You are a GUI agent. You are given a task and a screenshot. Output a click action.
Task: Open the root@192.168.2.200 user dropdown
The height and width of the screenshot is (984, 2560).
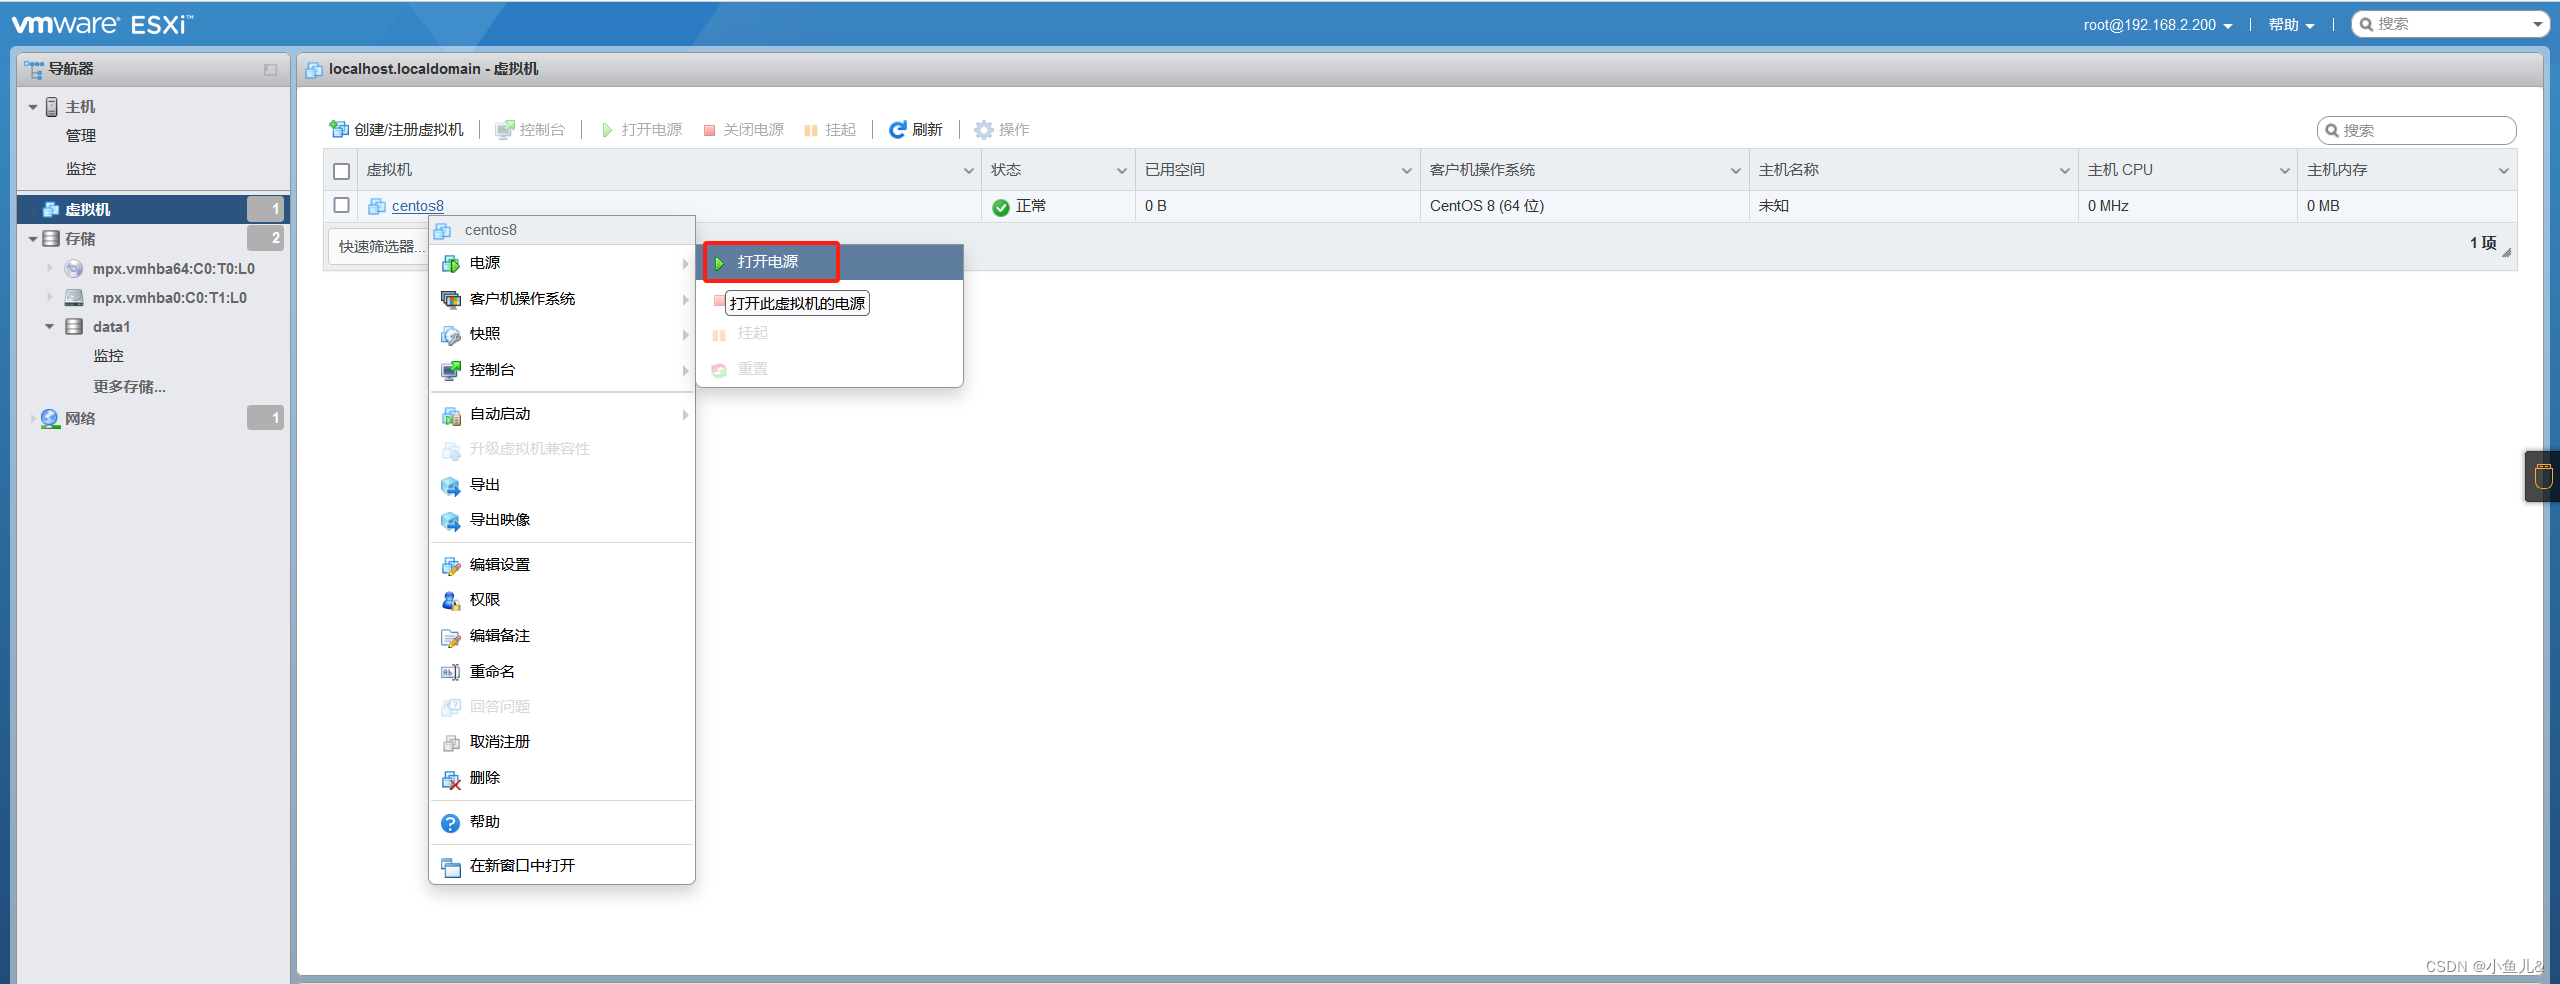pyautogui.click(x=2158, y=25)
